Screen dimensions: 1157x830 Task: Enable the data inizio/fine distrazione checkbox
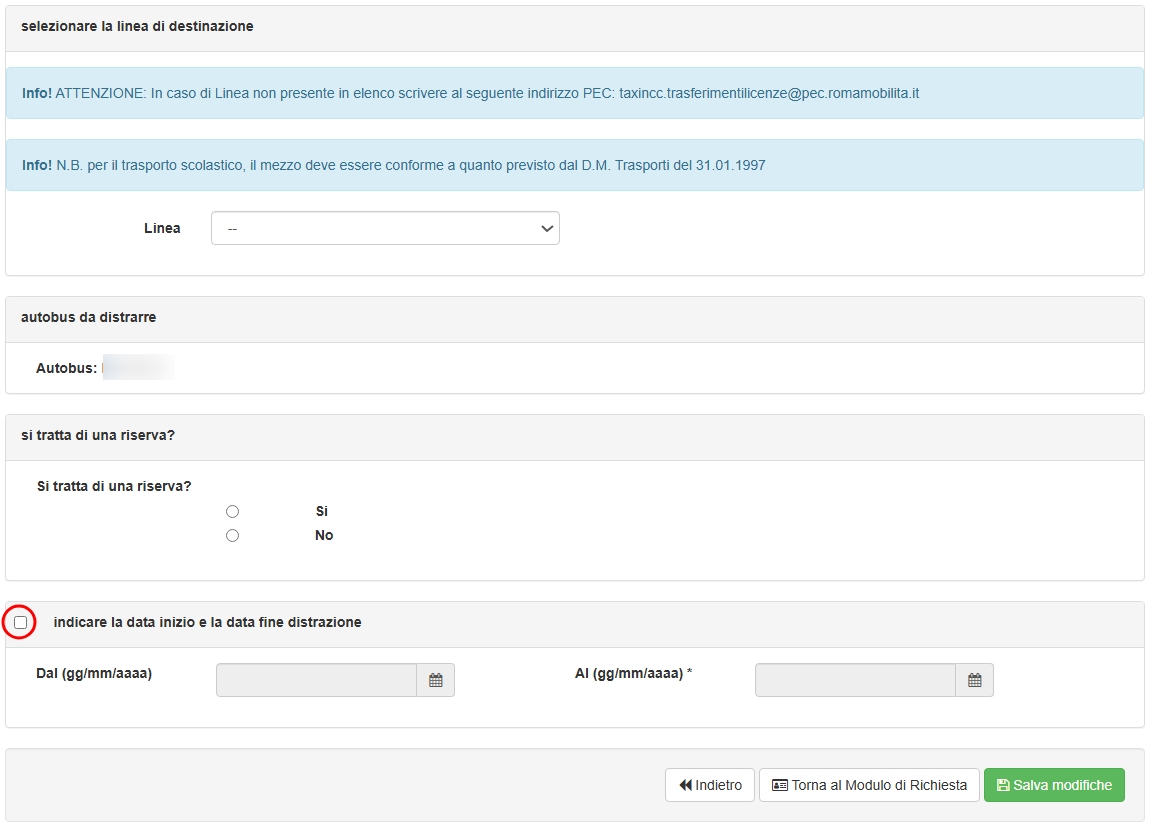[21, 622]
